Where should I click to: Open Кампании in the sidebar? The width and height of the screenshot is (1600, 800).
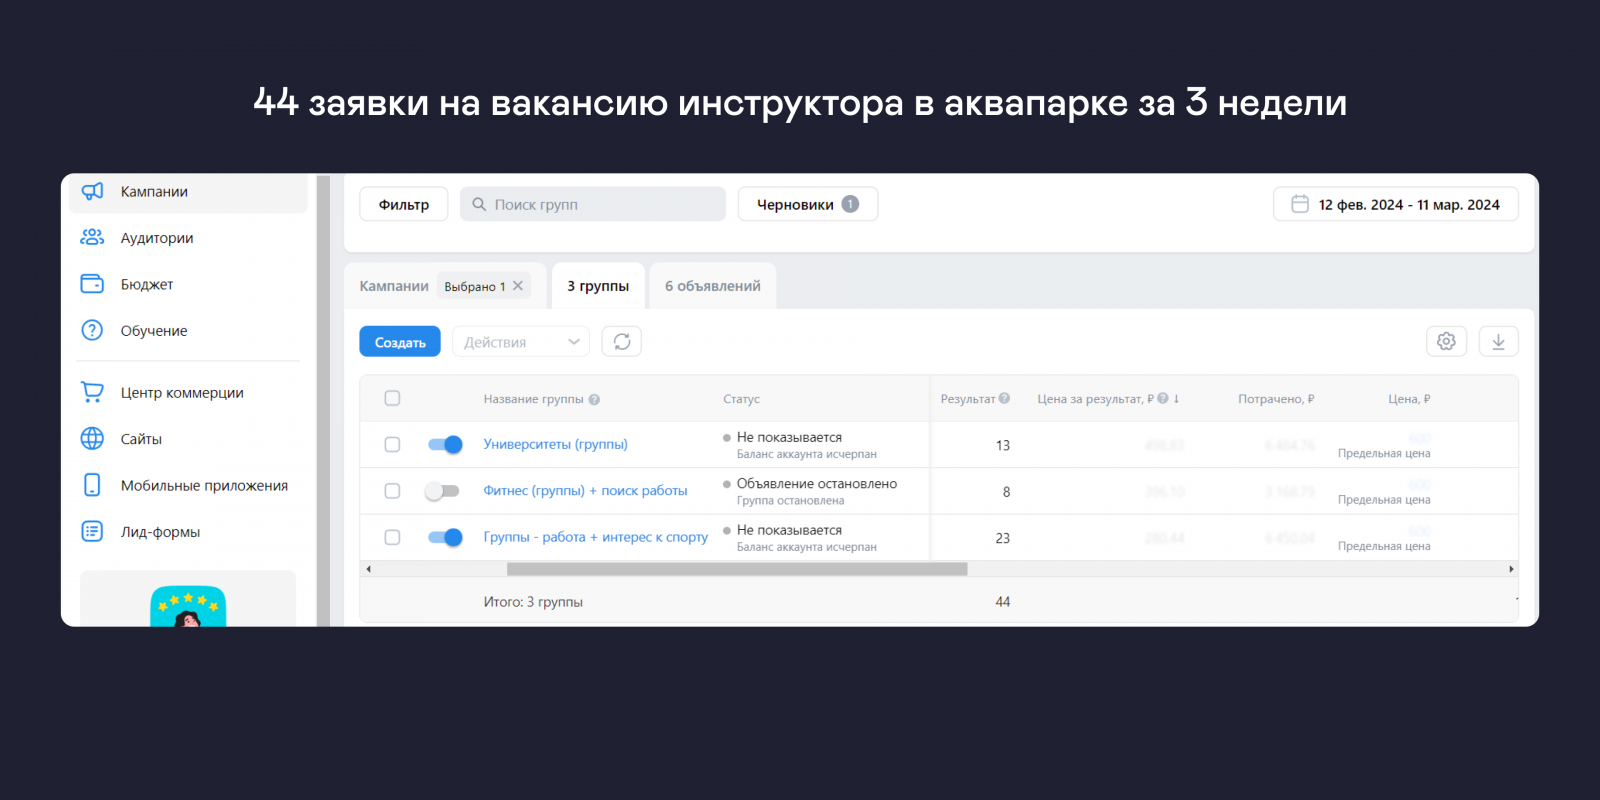(x=188, y=191)
